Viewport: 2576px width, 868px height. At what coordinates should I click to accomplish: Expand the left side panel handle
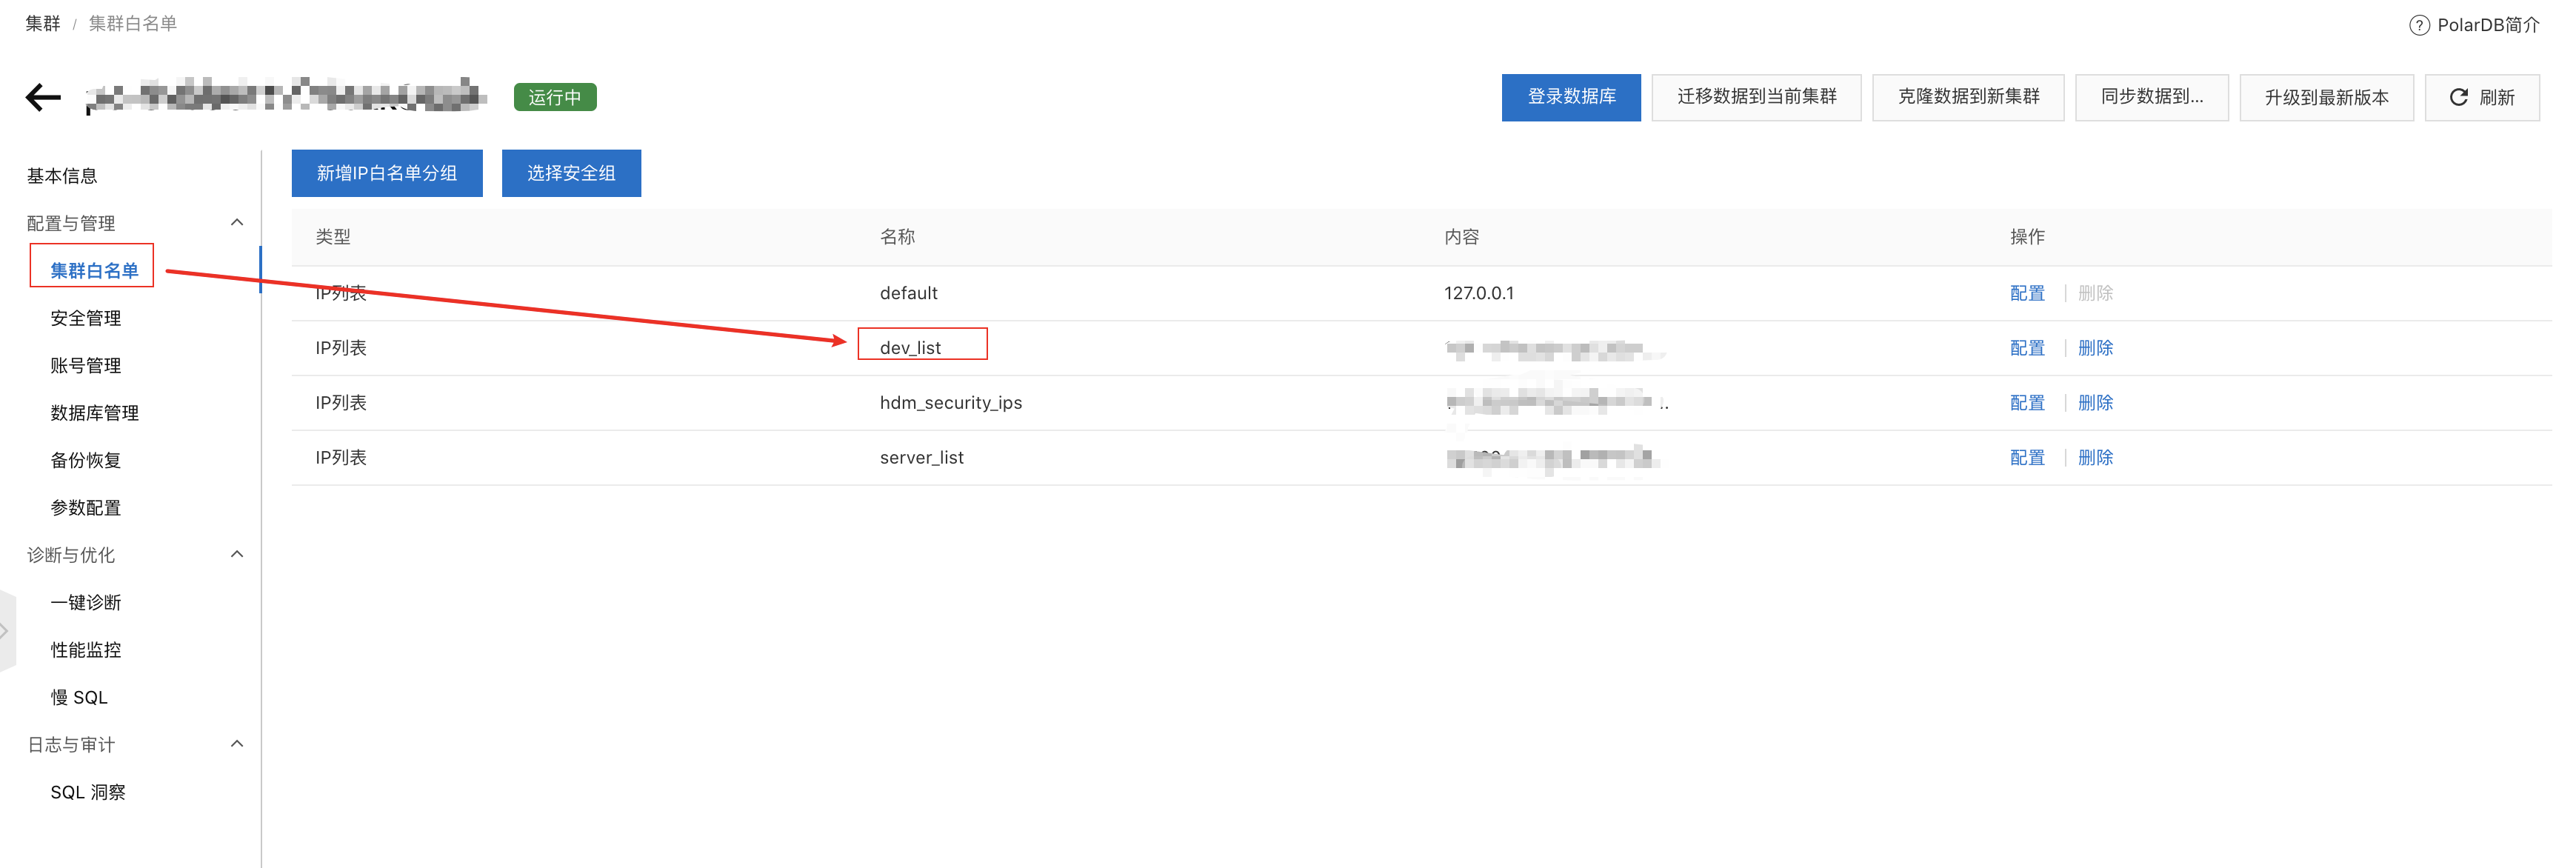(6, 631)
